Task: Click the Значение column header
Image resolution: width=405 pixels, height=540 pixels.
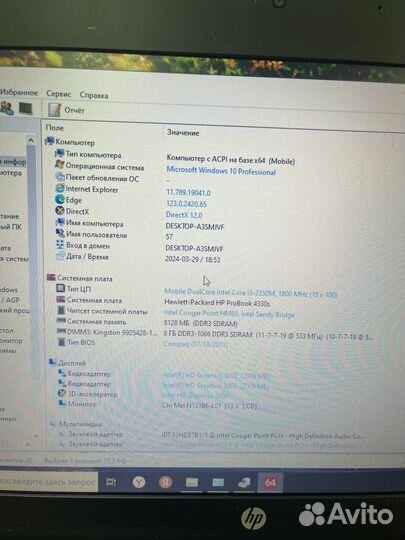Action: (x=183, y=133)
